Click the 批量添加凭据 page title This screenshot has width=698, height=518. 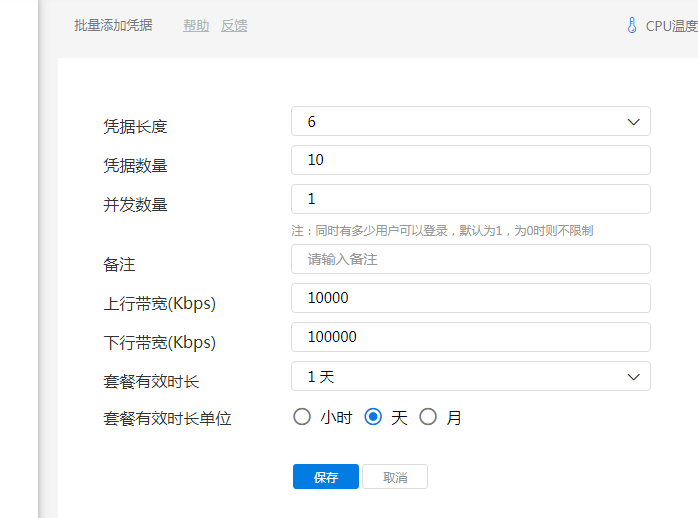[x=113, y=26]
